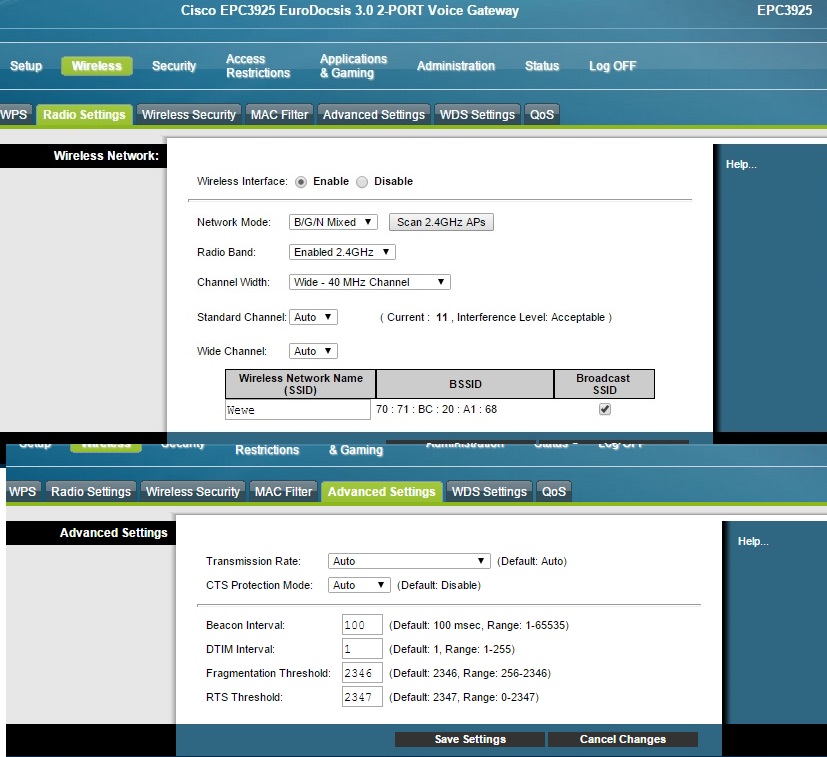
Task: Click the '(Default: Disable)' text beside CTS Protection
Action: click(x=439, y=585)
